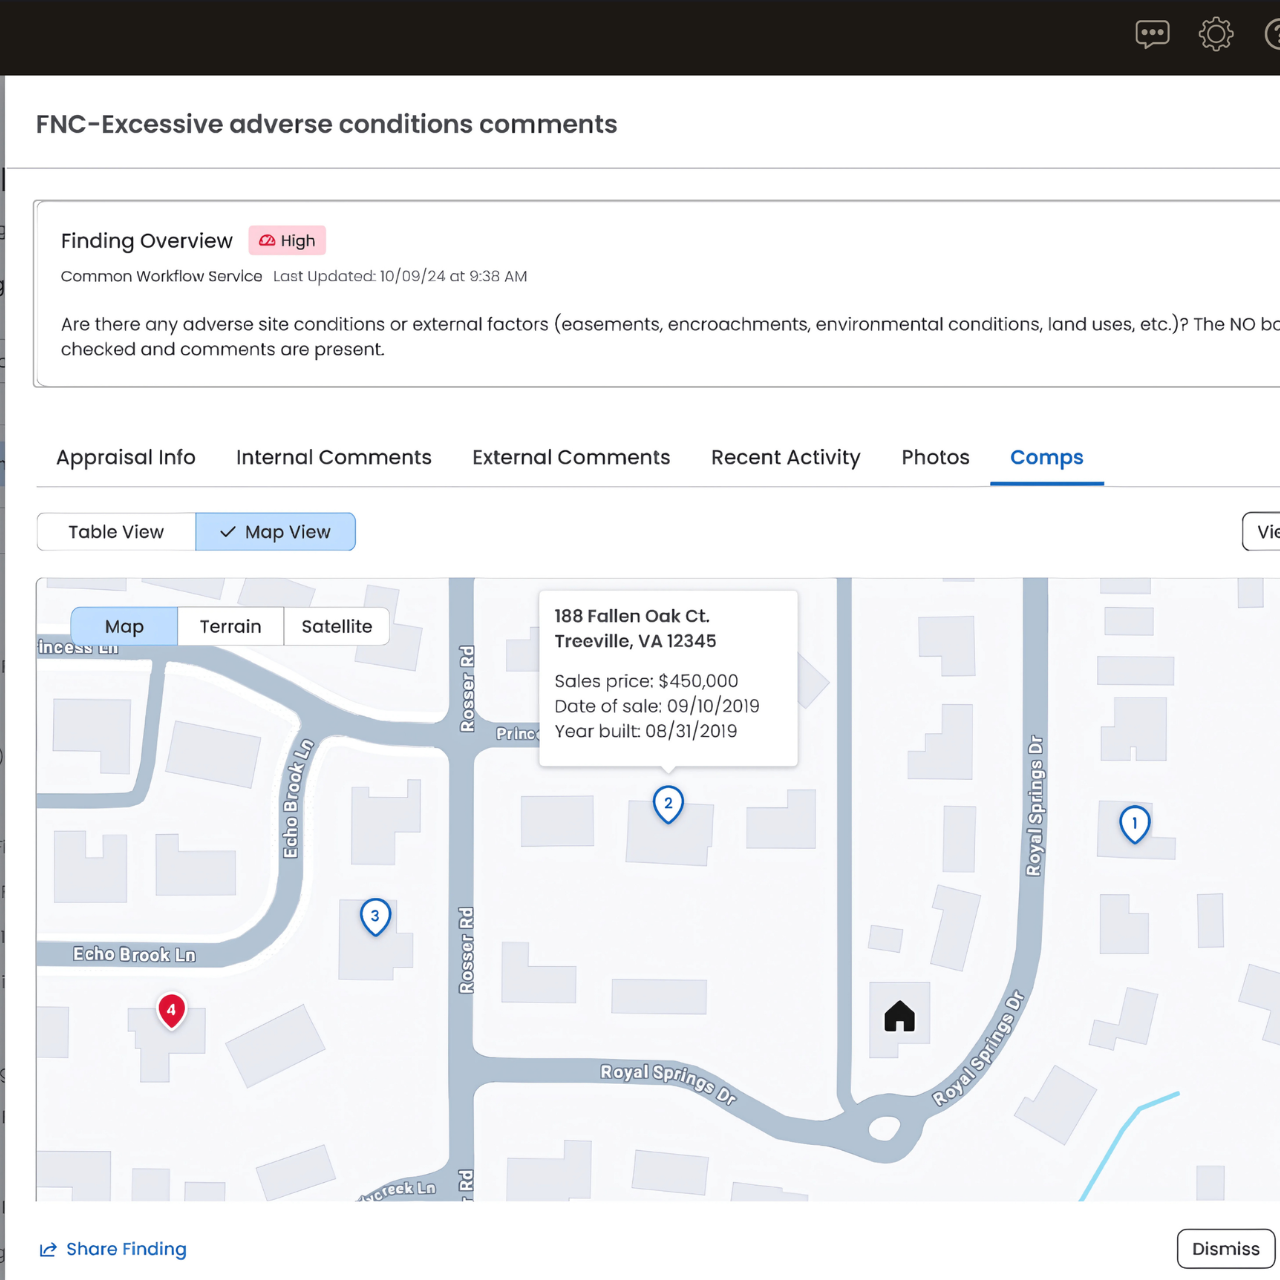The width and height of the screenshot is (1280, 1280).
Task: Click the Share Finding link
Action: tap(126, 1249)
